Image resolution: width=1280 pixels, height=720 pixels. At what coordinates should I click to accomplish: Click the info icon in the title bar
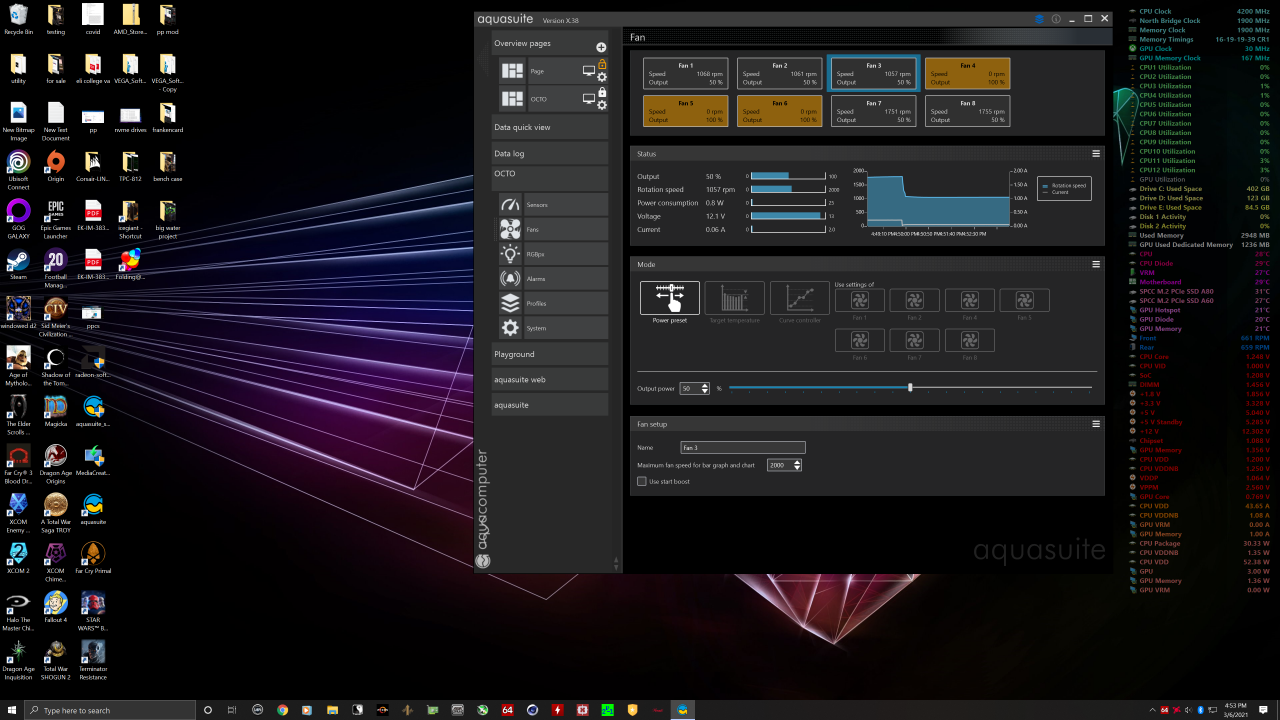[1056, 19]
